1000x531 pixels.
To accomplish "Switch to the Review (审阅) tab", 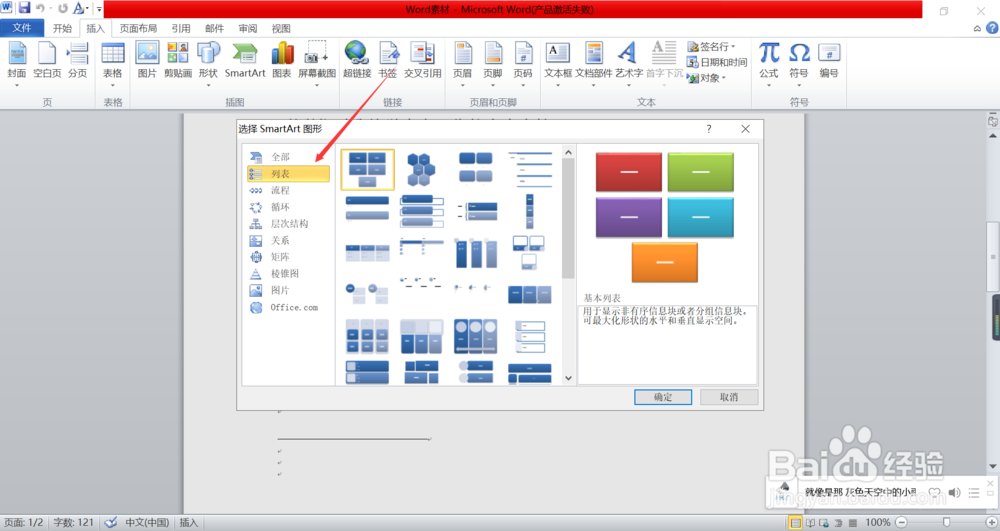I will tap(248, 28).
